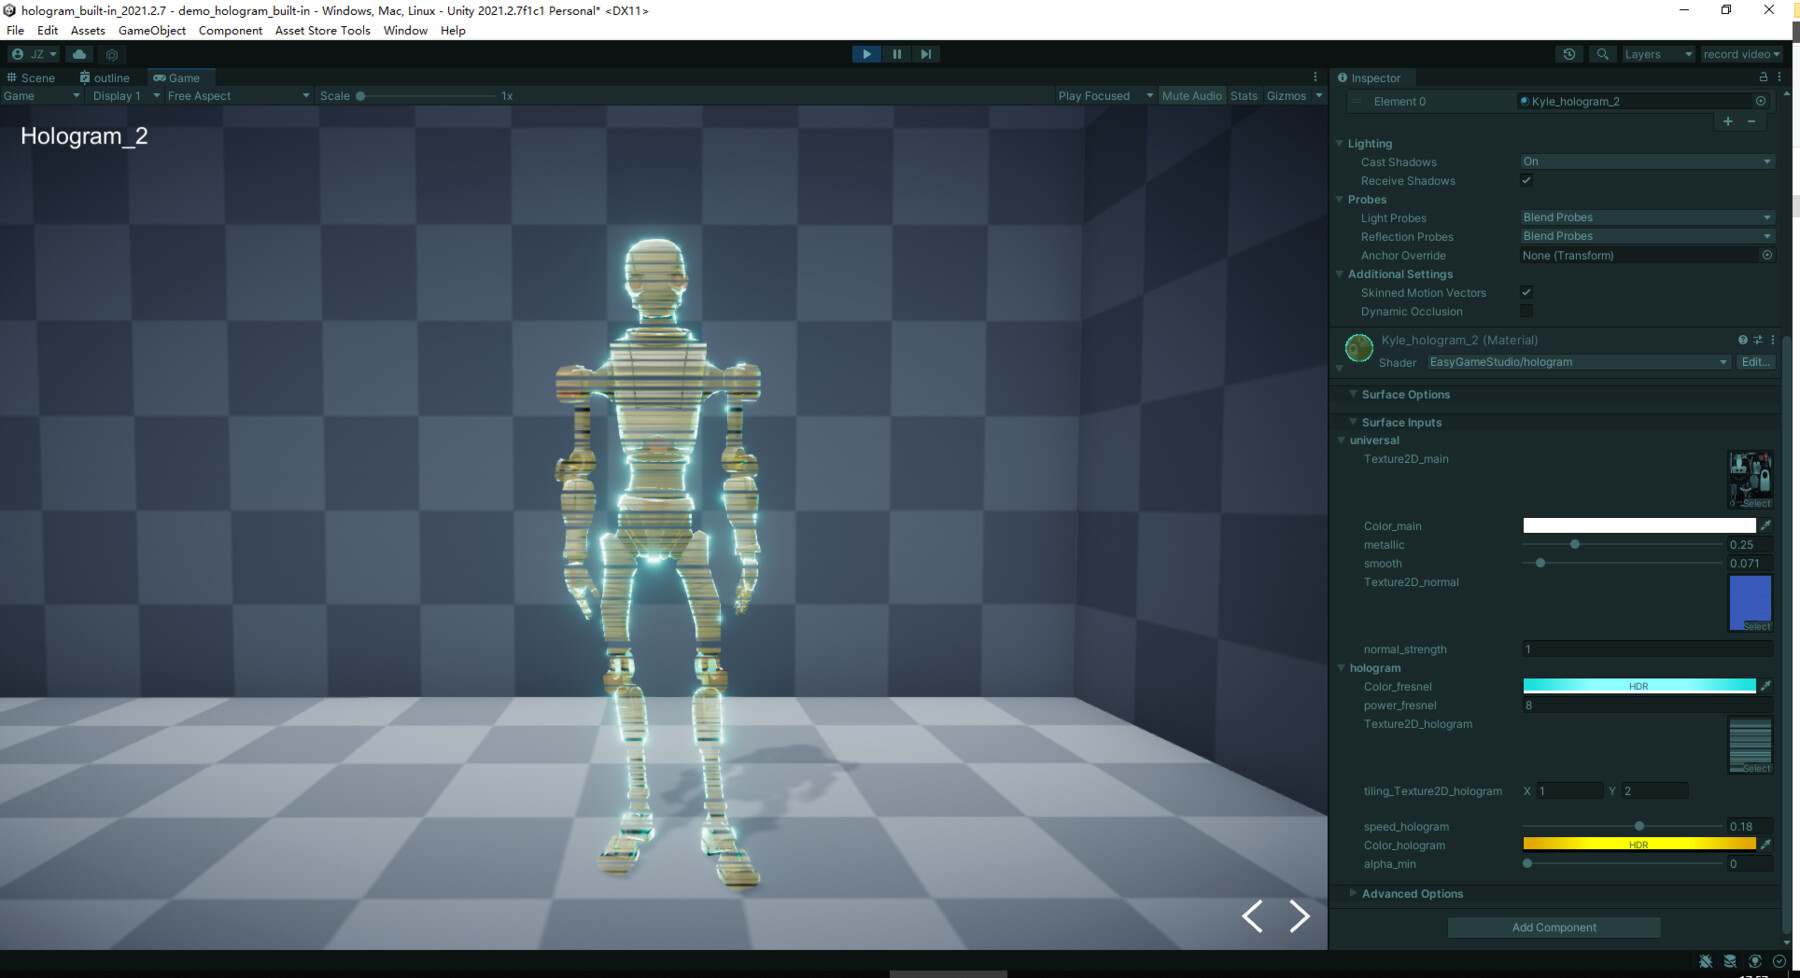Pause game playback
This screenshot has height=978, width=1800.
[x=896, y=54]
